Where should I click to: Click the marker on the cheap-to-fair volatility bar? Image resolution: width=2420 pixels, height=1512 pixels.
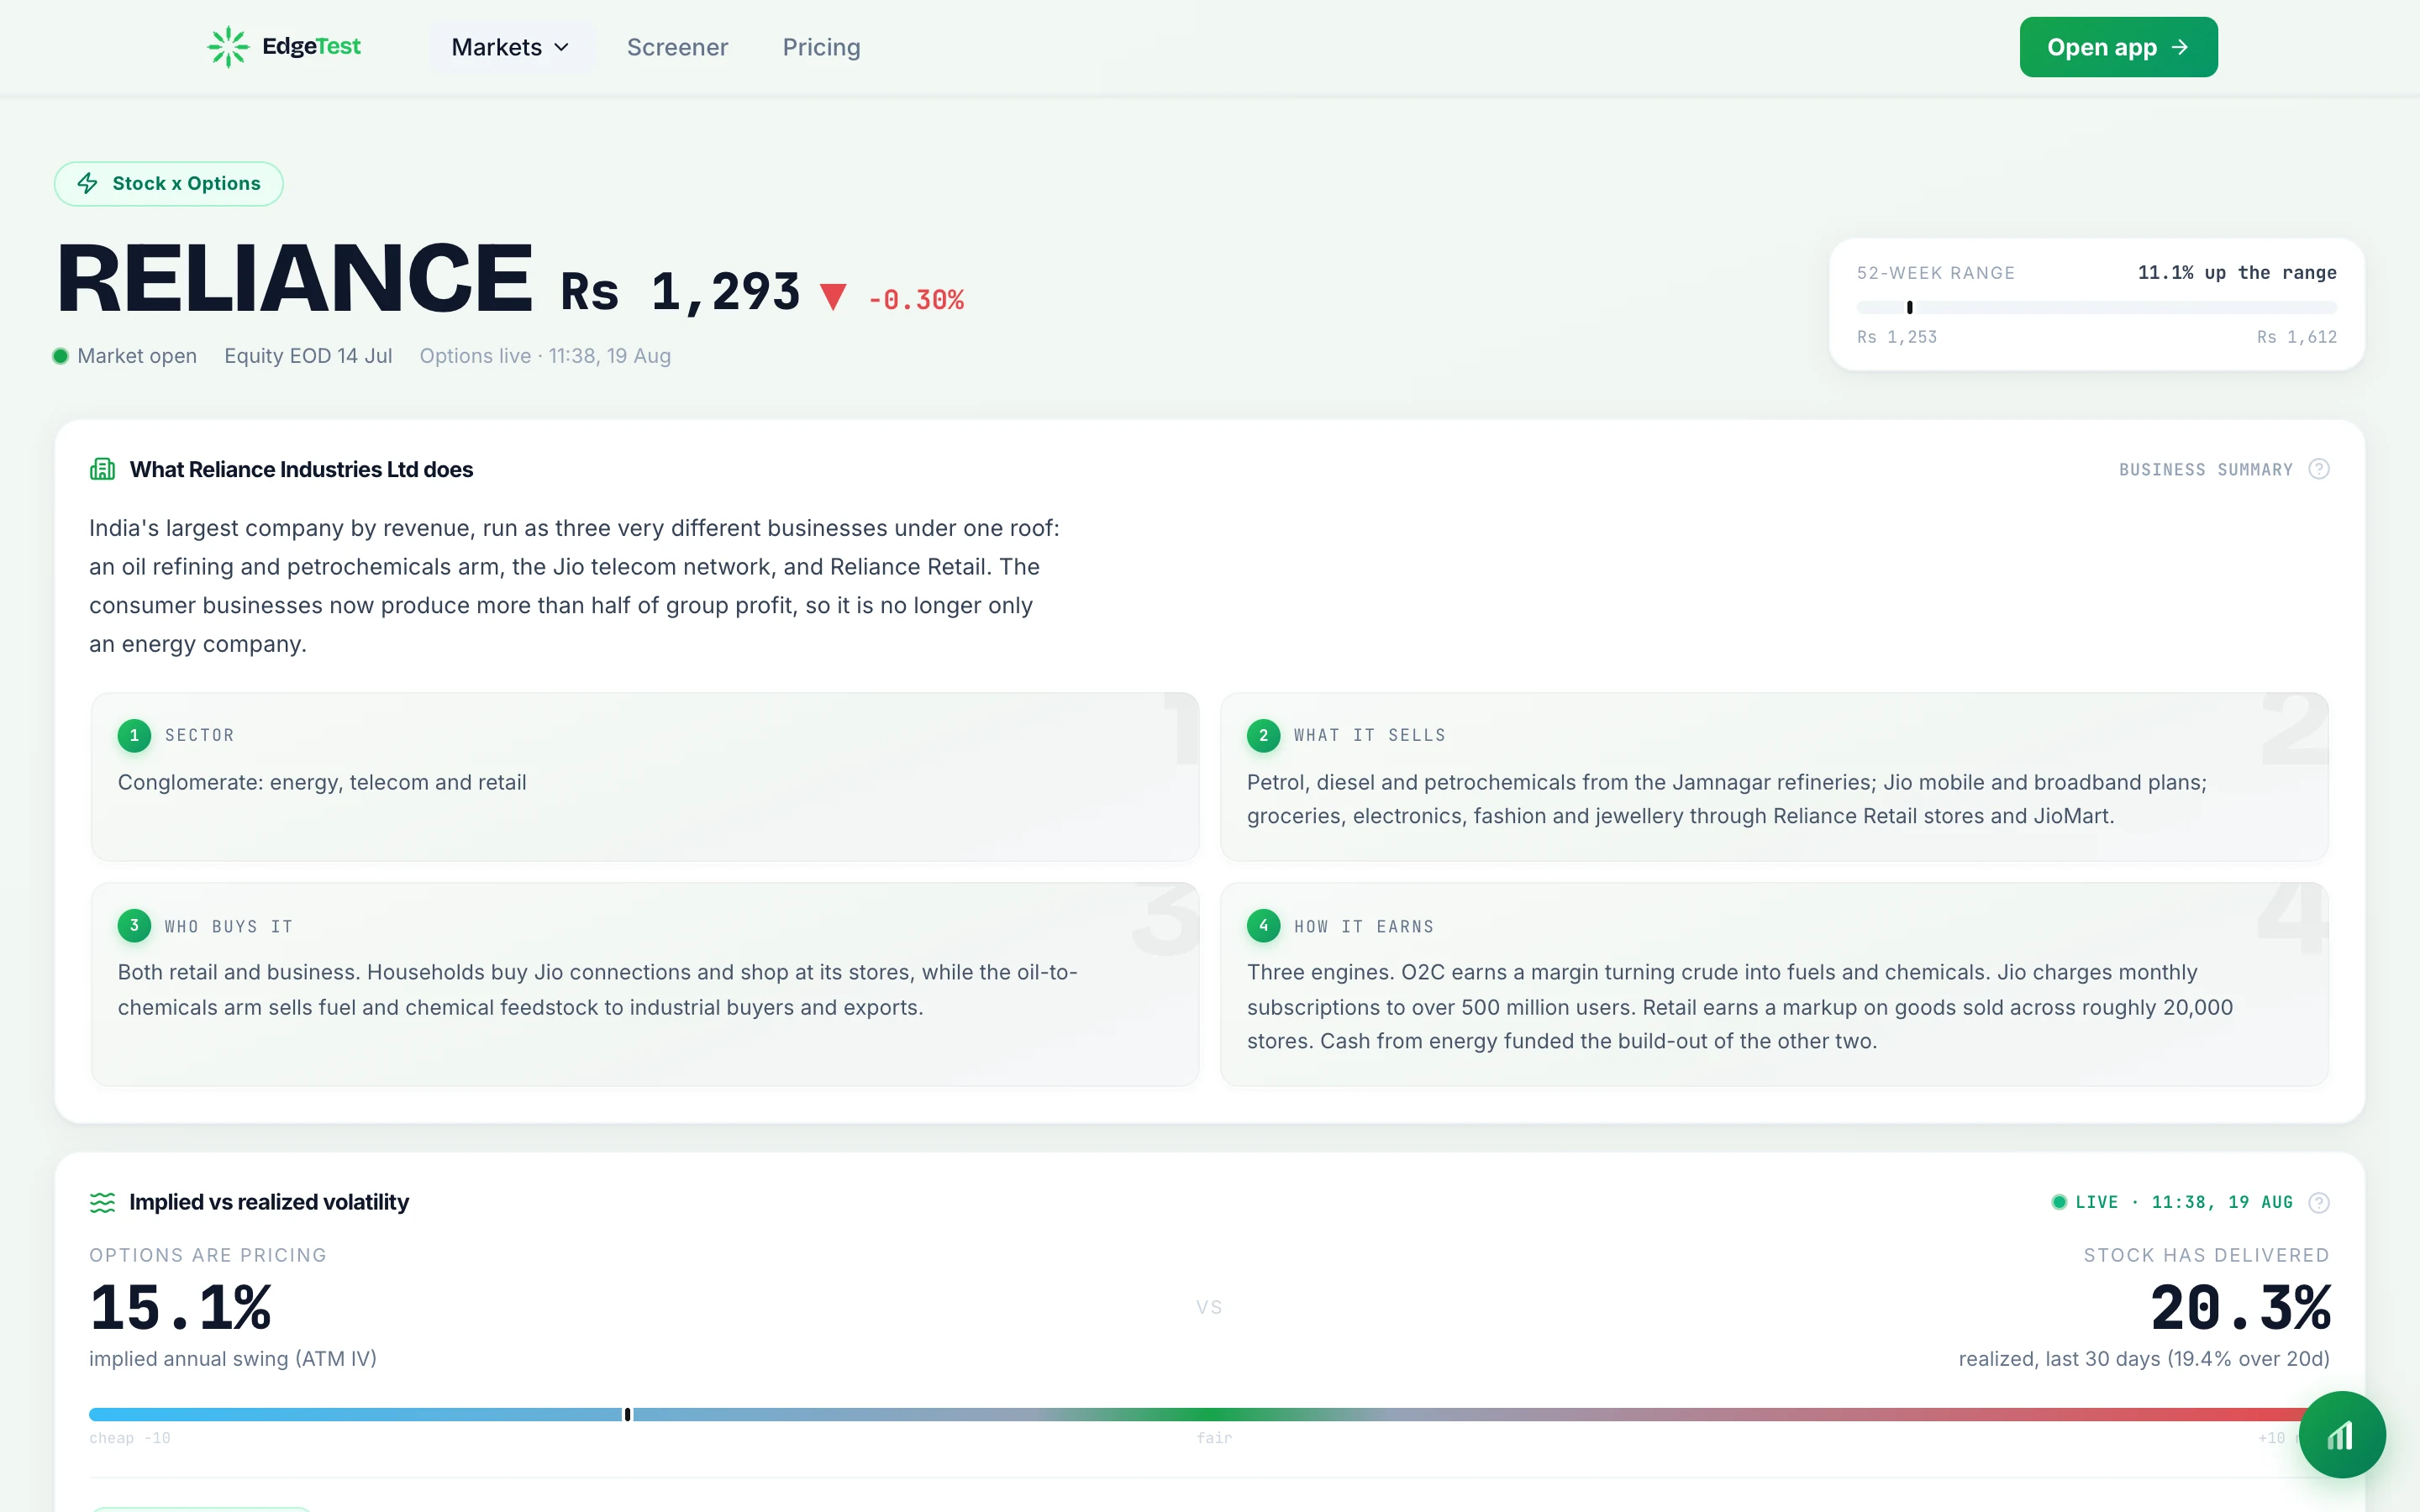tap(628, 1414)
